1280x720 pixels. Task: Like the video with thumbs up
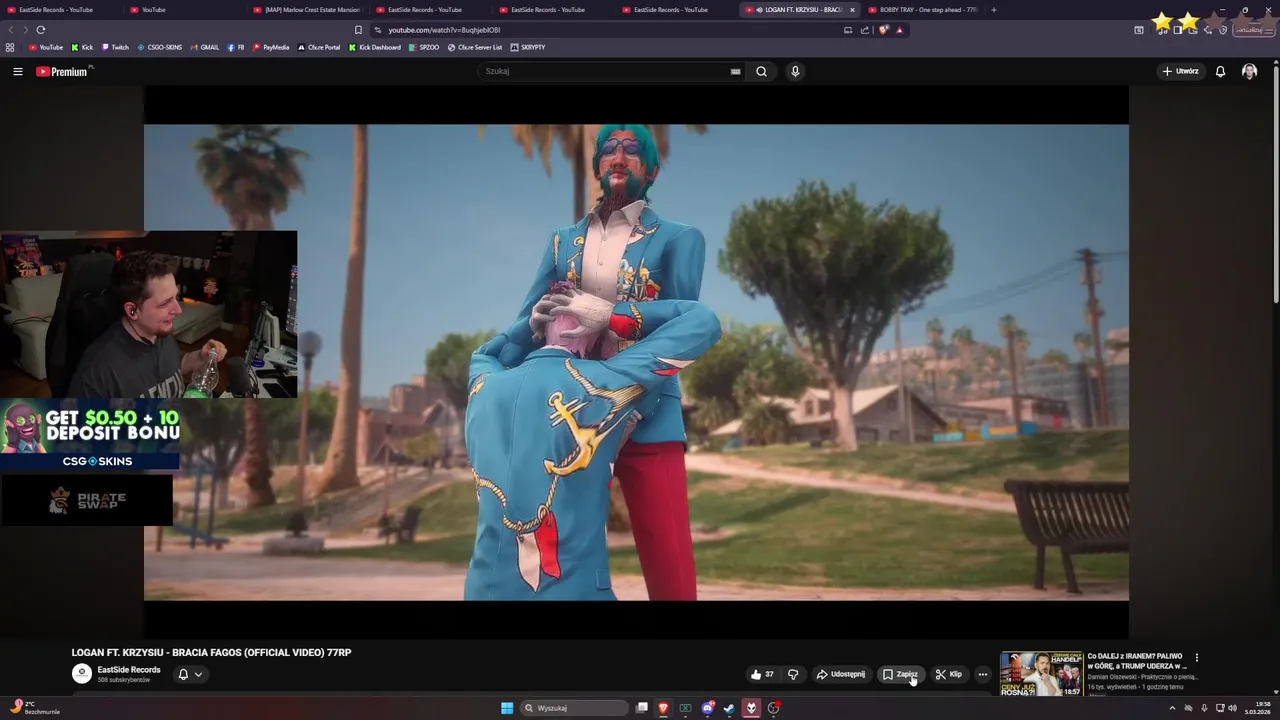tap(762, 674)
